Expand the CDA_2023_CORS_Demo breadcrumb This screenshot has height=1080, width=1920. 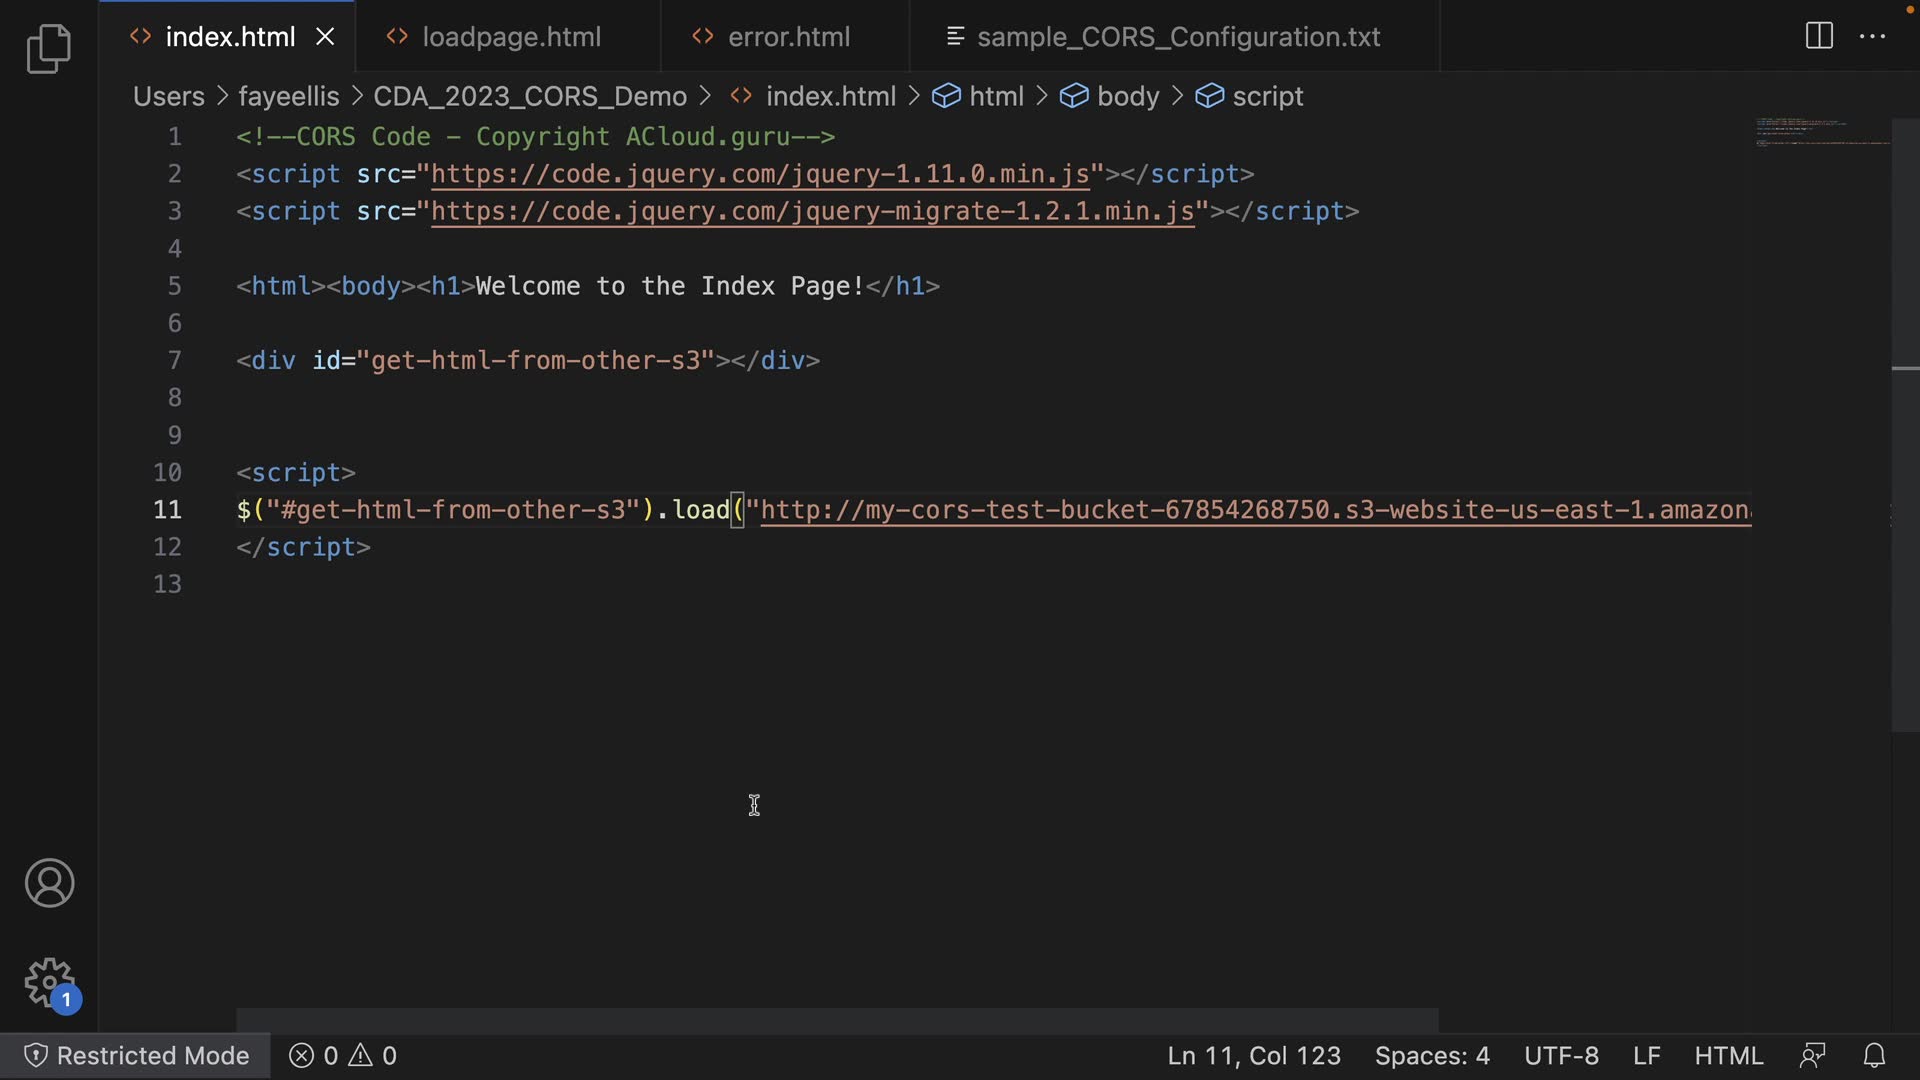[x=529, y=96]
